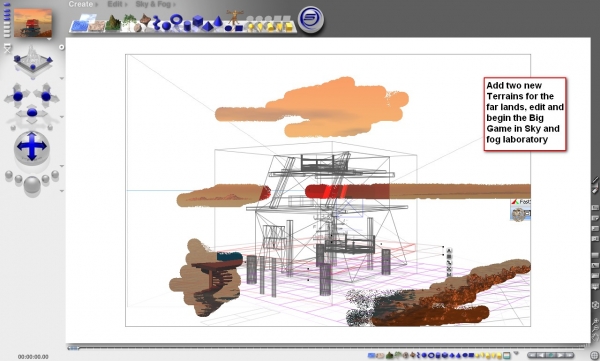This screenshot has height=361, width=600.
Task: Create a tree object
Action: [x=129, y=22]
